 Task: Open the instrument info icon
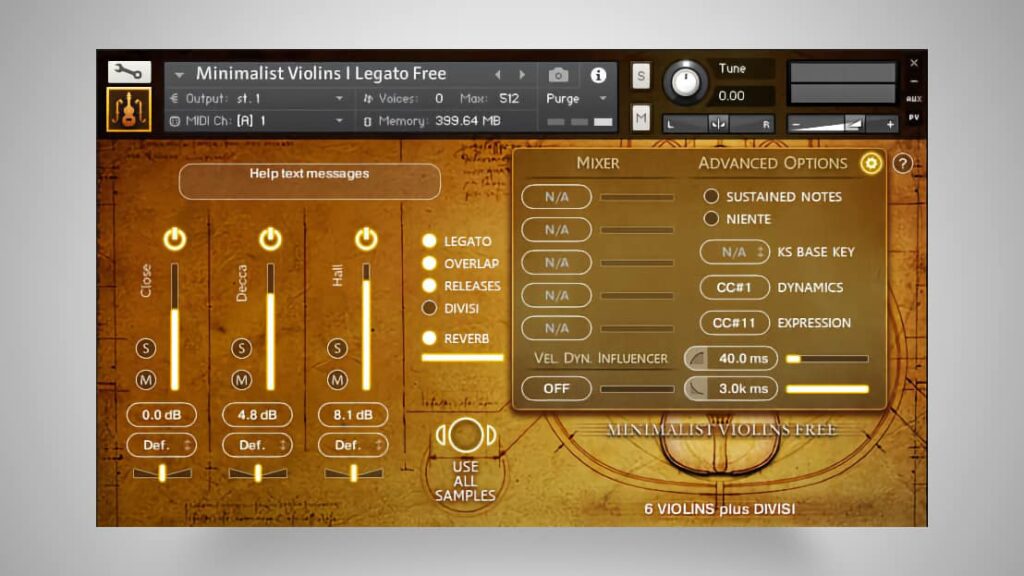[x=598, y=75]
